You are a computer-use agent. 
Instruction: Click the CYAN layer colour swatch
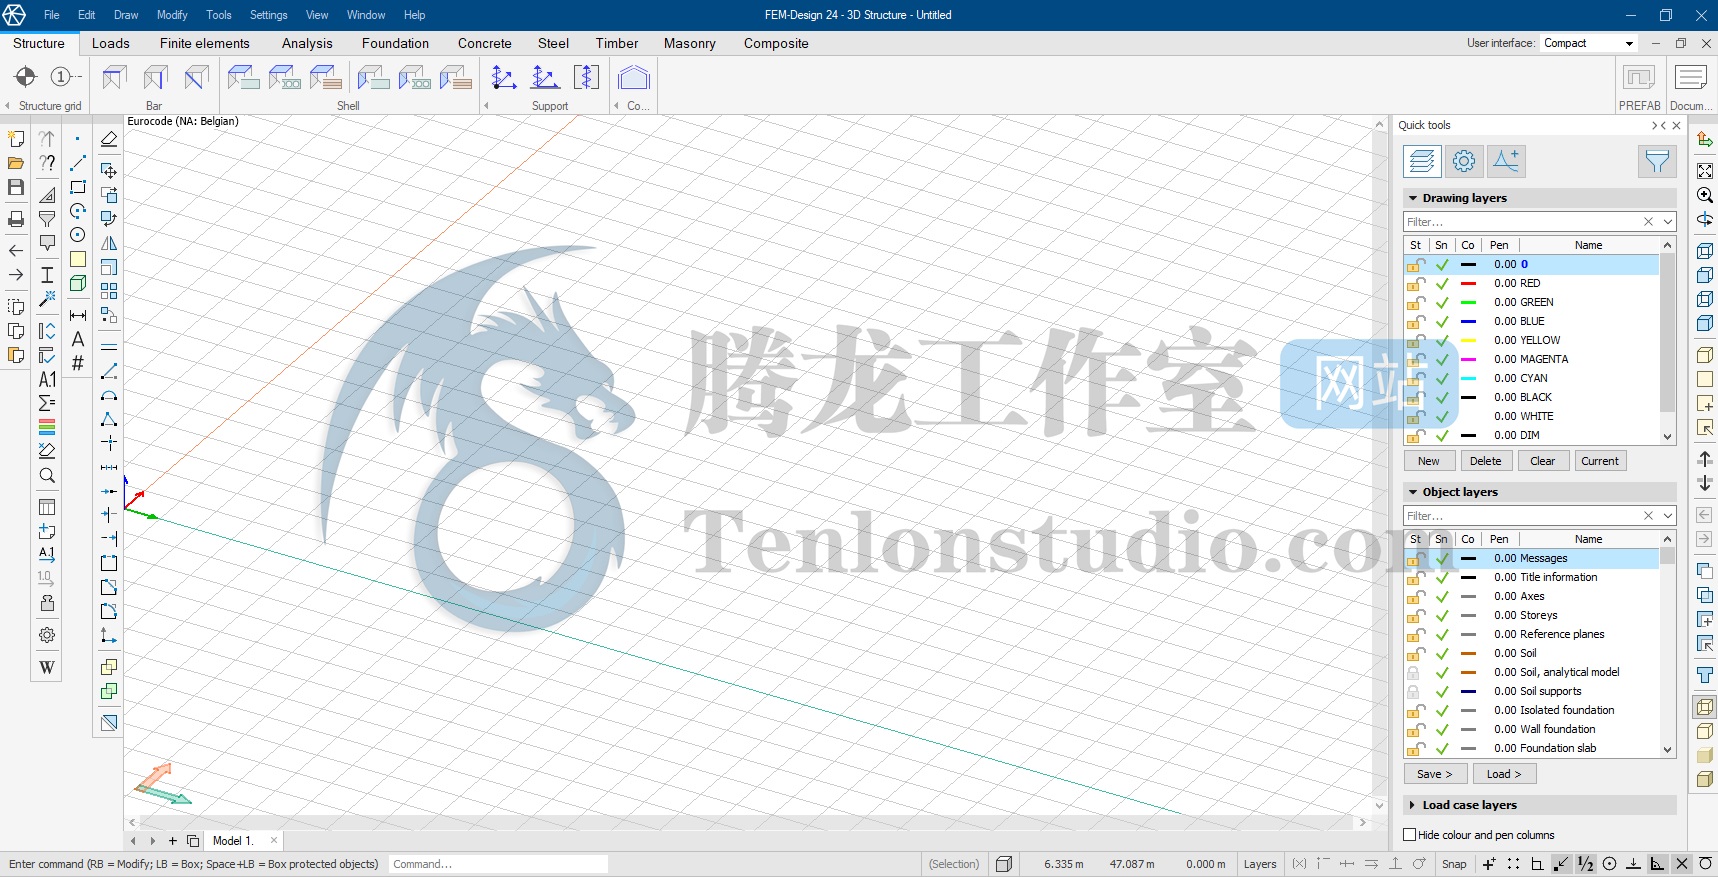[1468, 379]
